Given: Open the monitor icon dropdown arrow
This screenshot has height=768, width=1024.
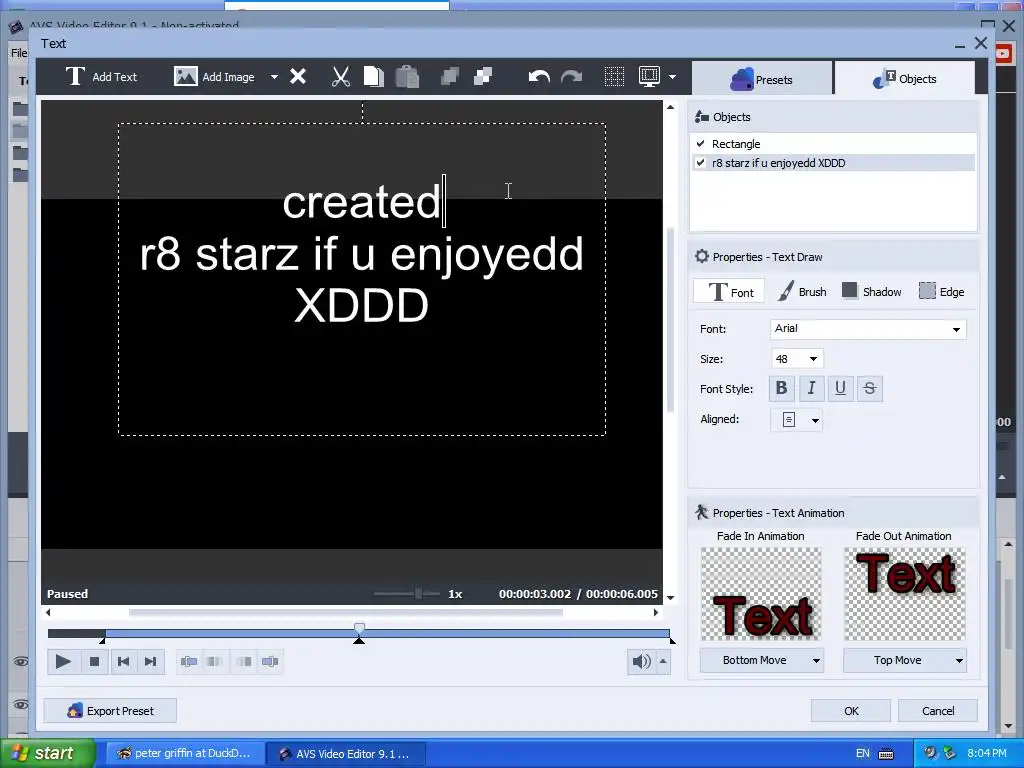Looking at the screenshot, I should pyautogui.click(x=673, y=77).
